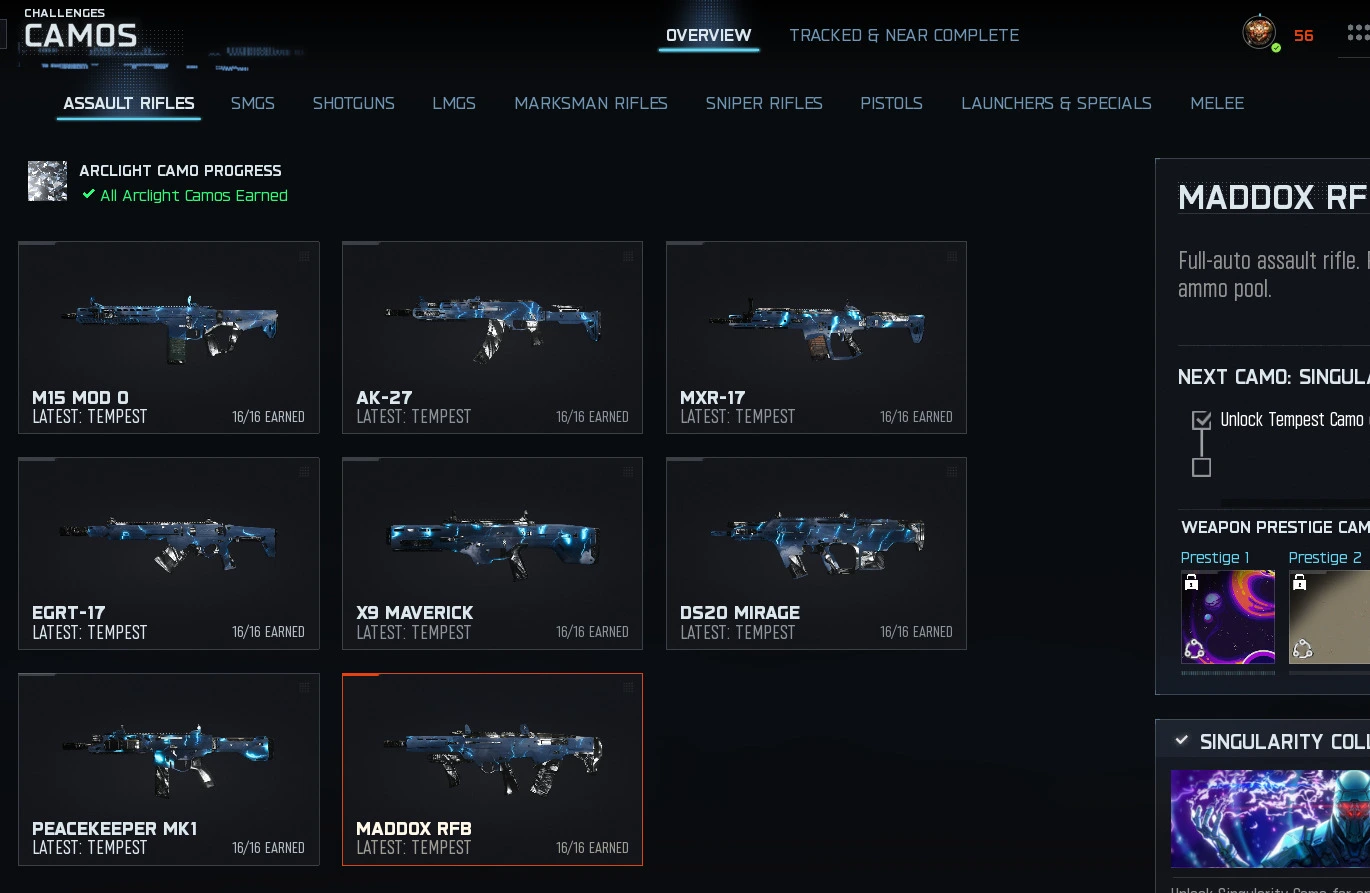The width and height of the screenshot is (1370, 893).
Task: Switch to the SMGS tab
Action: click(x=253, y=103)
